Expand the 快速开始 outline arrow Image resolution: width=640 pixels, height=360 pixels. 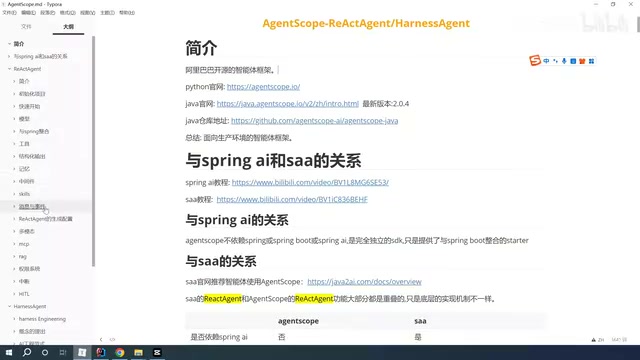14,106
